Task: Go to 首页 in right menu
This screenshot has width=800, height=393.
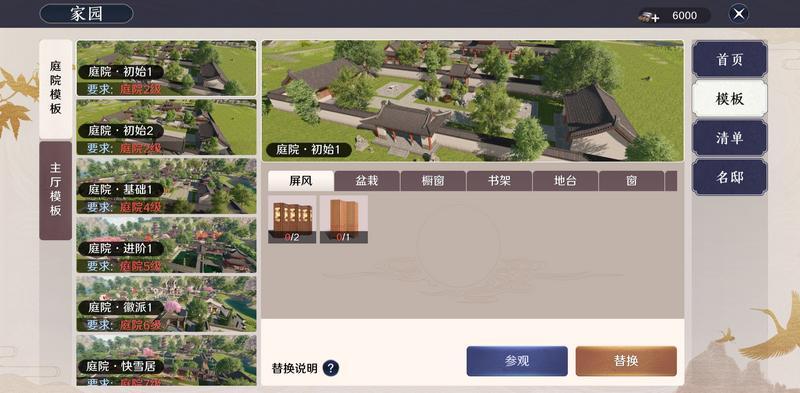Action: click(x=730, y=59)
